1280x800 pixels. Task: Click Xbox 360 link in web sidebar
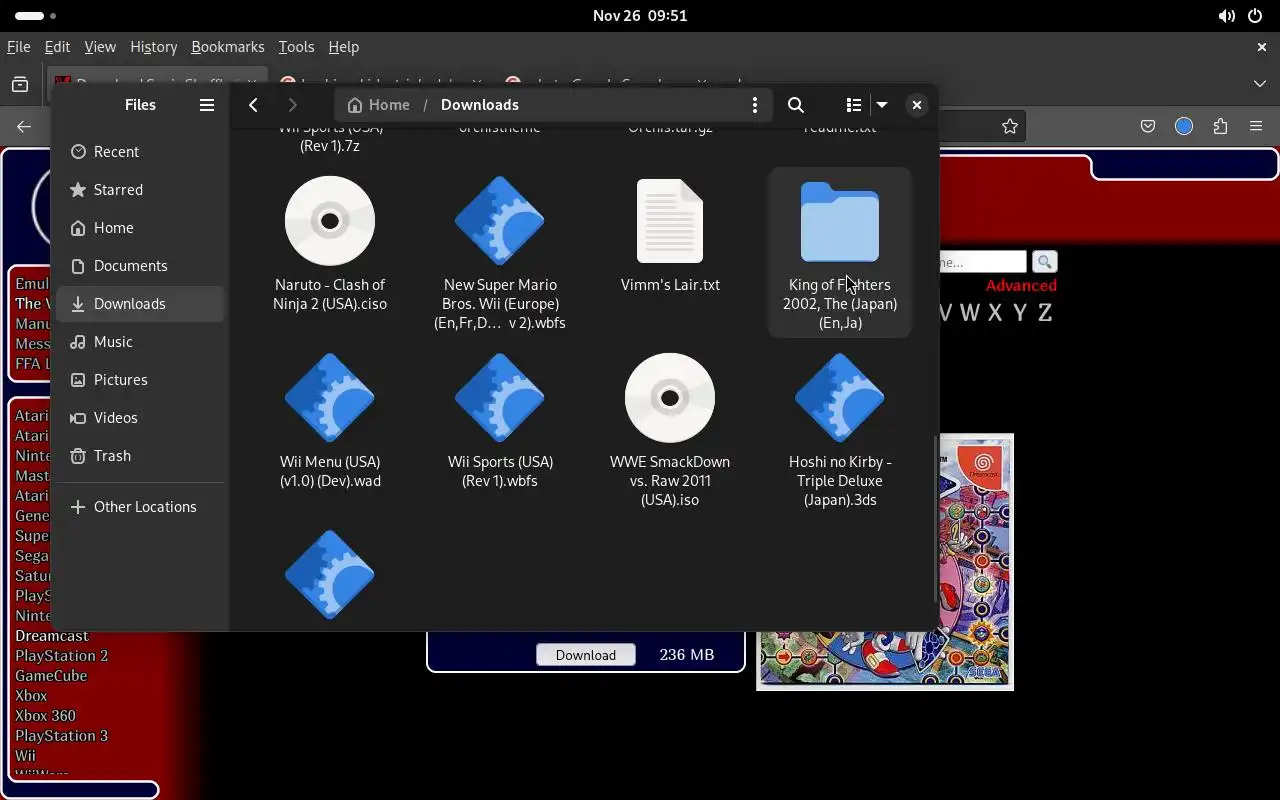point(45,716)
